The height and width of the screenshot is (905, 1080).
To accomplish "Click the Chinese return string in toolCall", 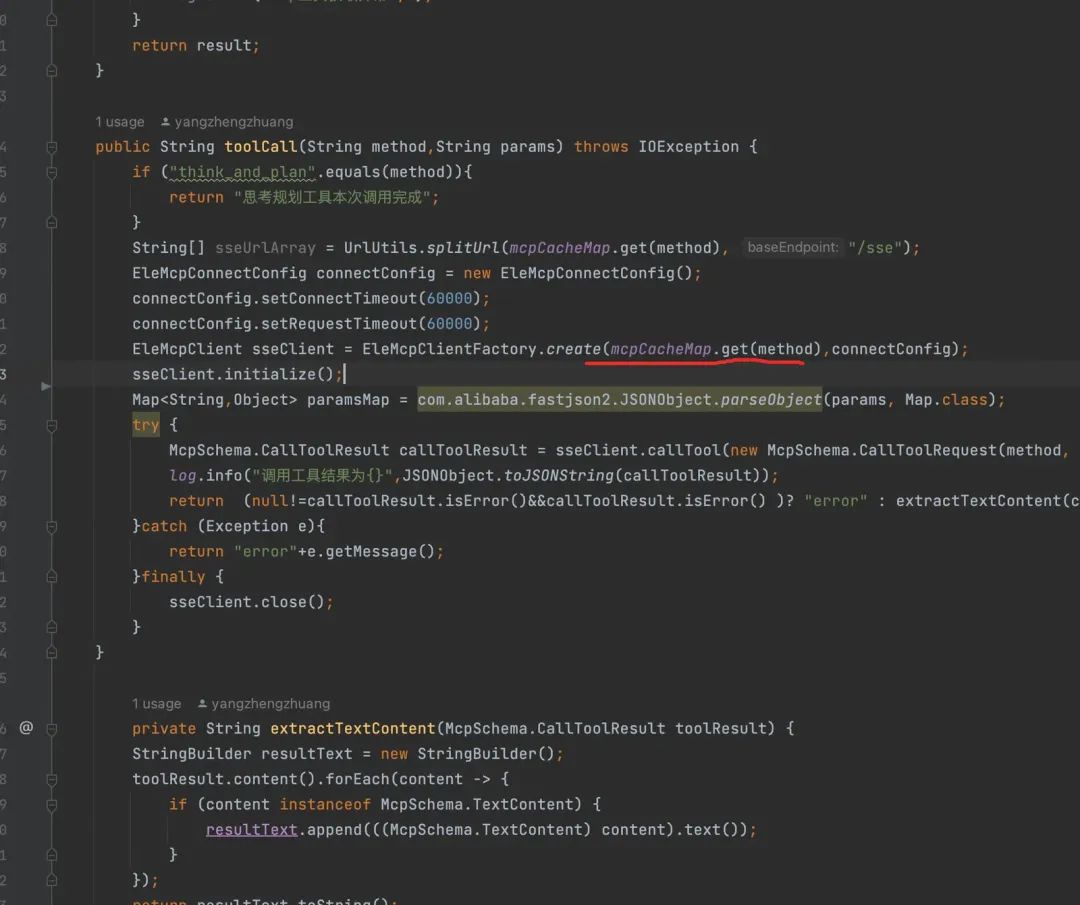I will pos(332,198).
